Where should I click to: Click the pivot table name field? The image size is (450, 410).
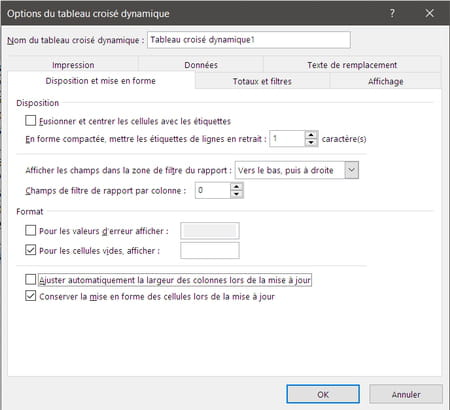pos(249,40)
